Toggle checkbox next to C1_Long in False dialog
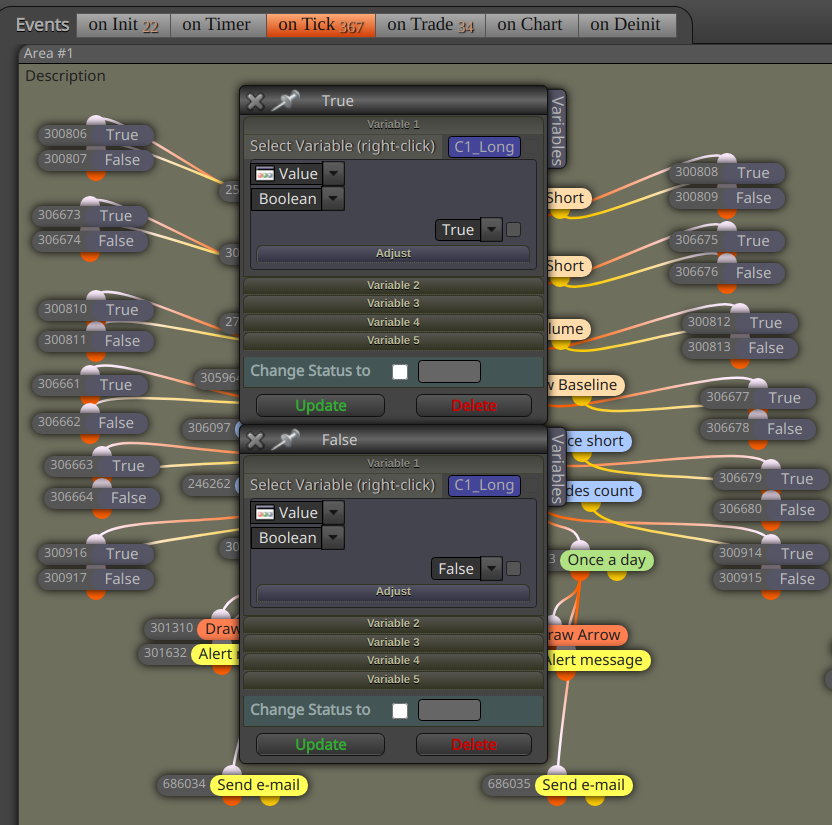Viewport: 832px width, 825px height. point(530,485)
